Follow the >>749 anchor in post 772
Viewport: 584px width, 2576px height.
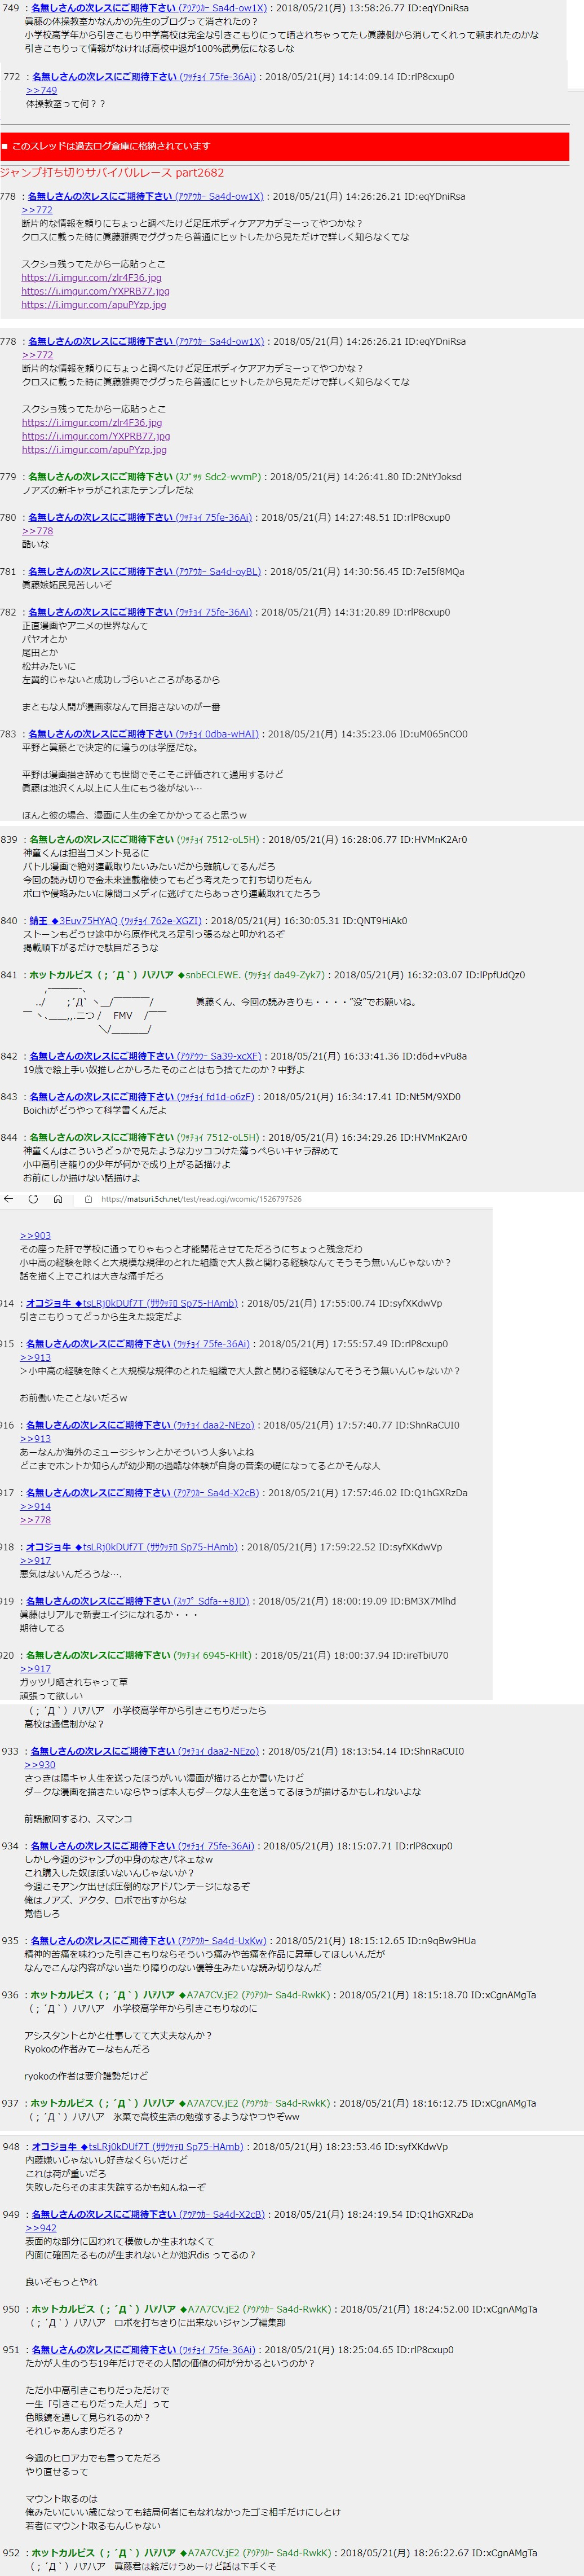[41, 90]
